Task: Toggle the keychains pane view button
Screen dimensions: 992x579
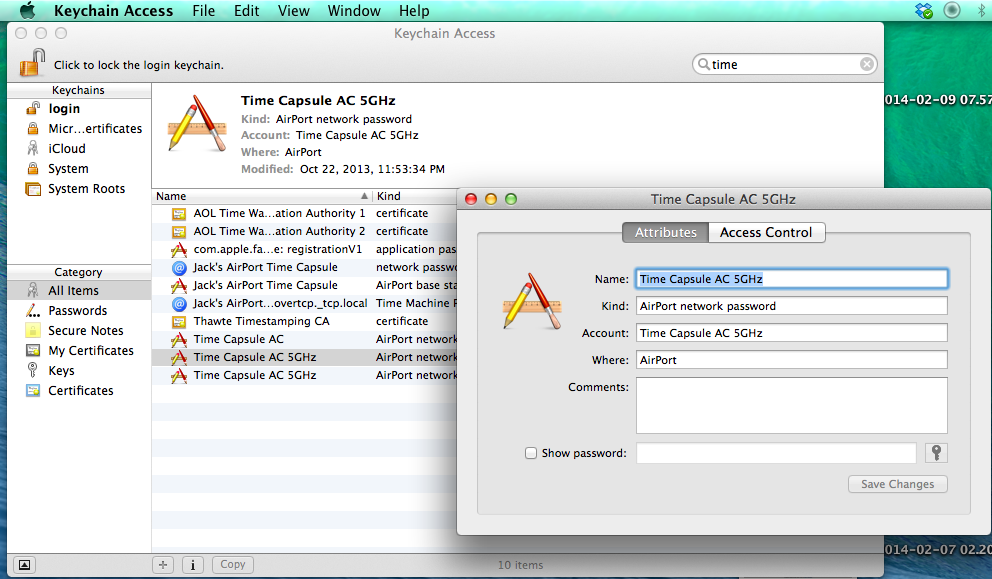Action: 24,564
